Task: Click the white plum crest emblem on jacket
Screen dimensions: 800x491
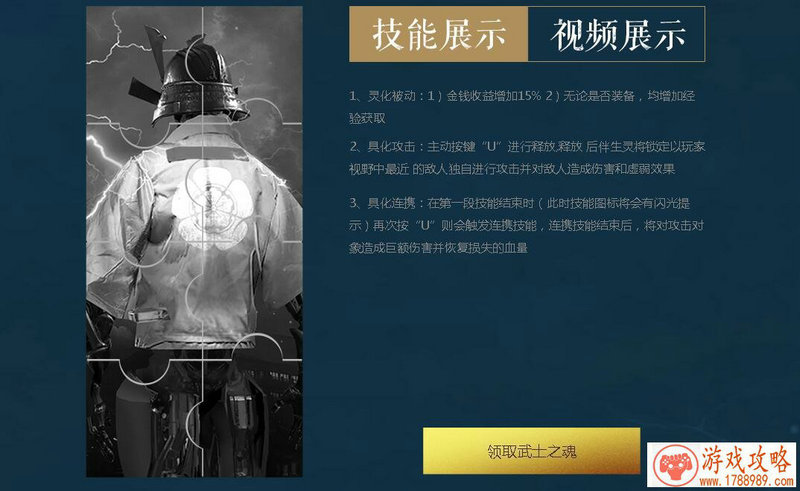Action: 209,204
